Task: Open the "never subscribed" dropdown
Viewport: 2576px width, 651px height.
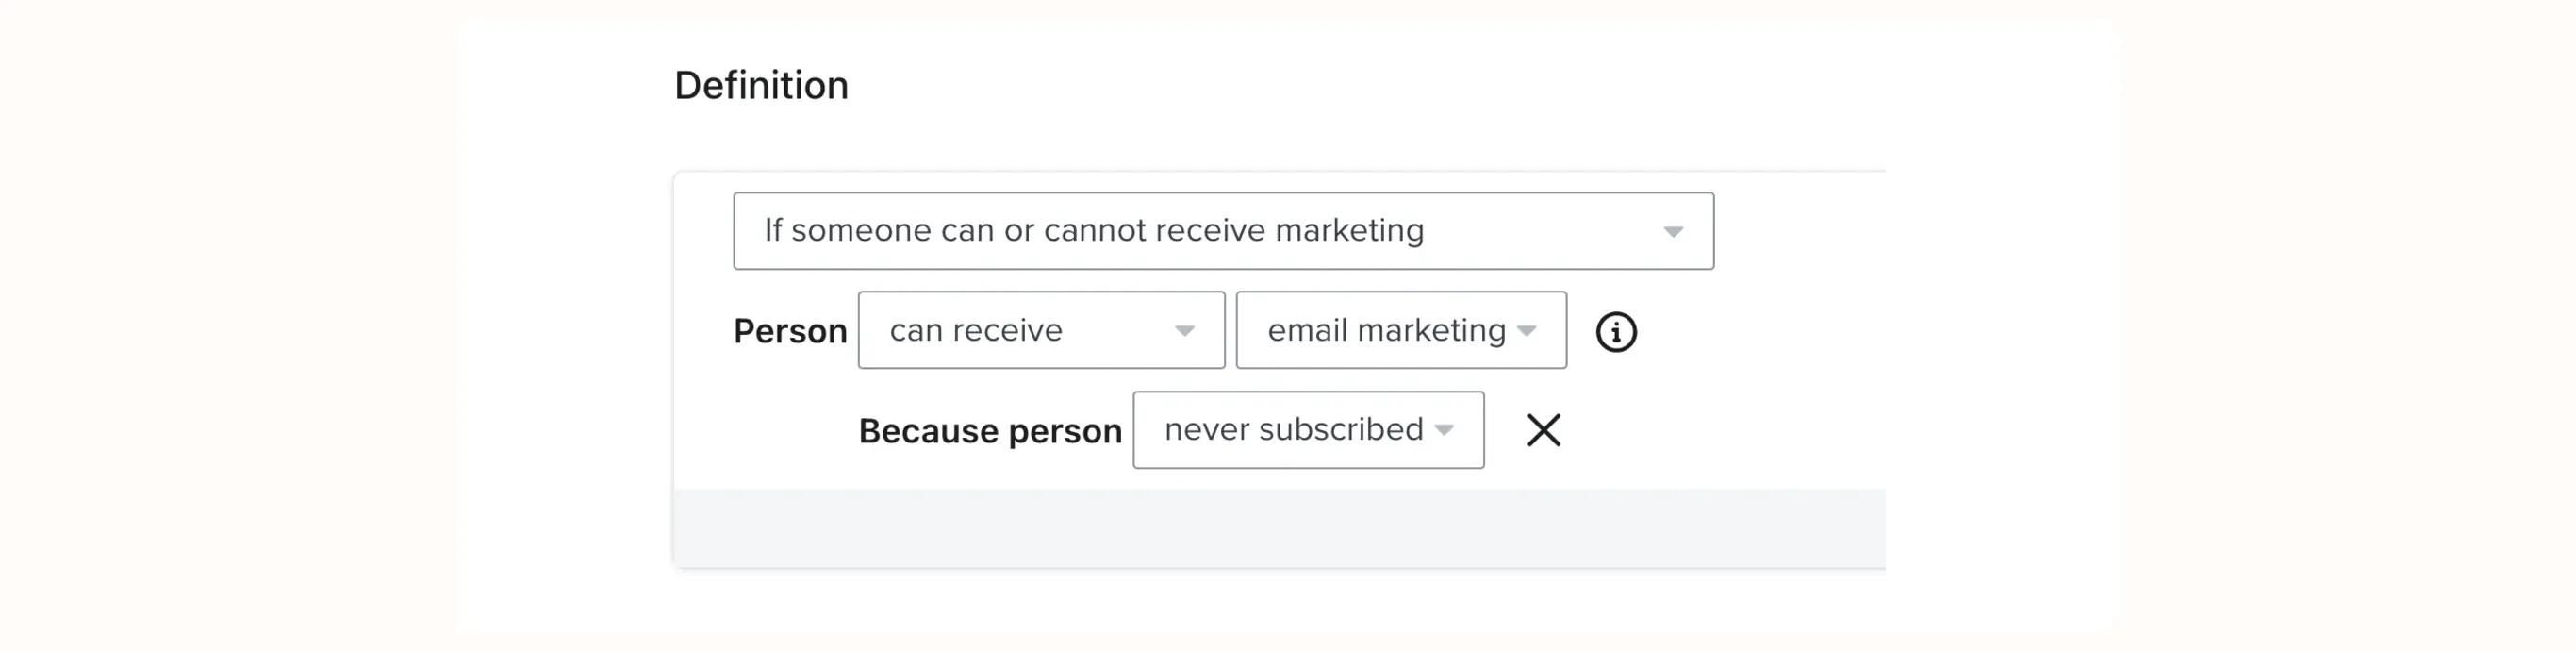Action: coord(1307,430)
